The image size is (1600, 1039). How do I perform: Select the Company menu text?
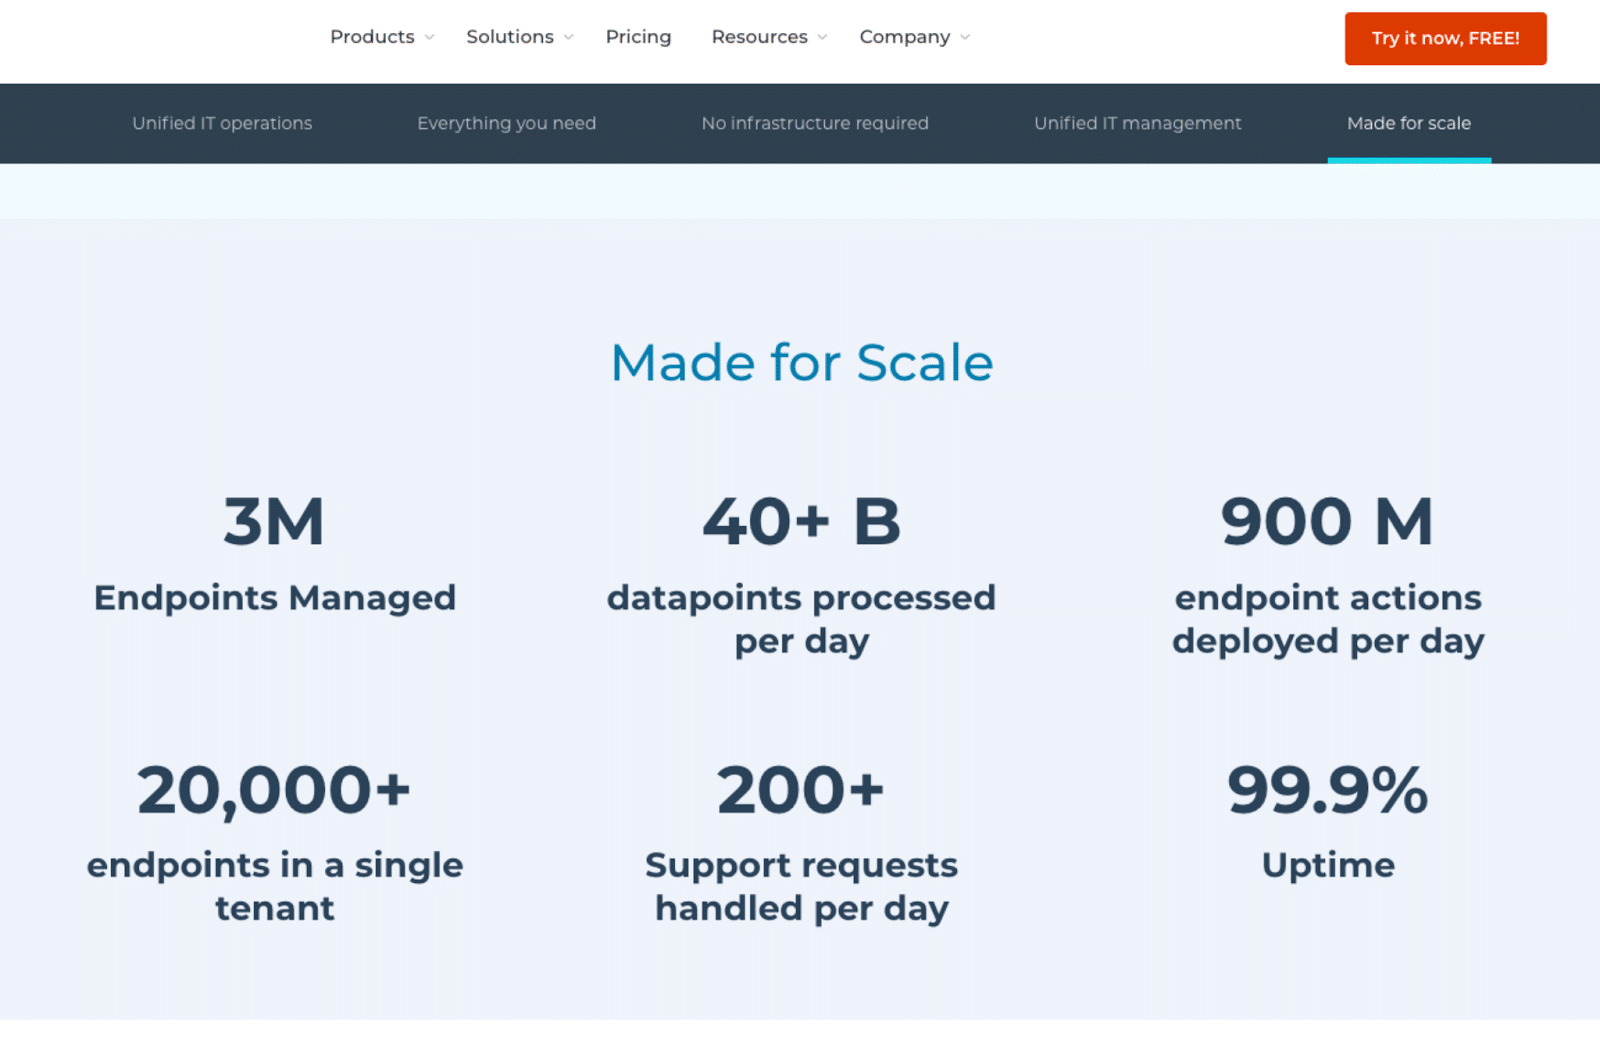click(904, 37)
